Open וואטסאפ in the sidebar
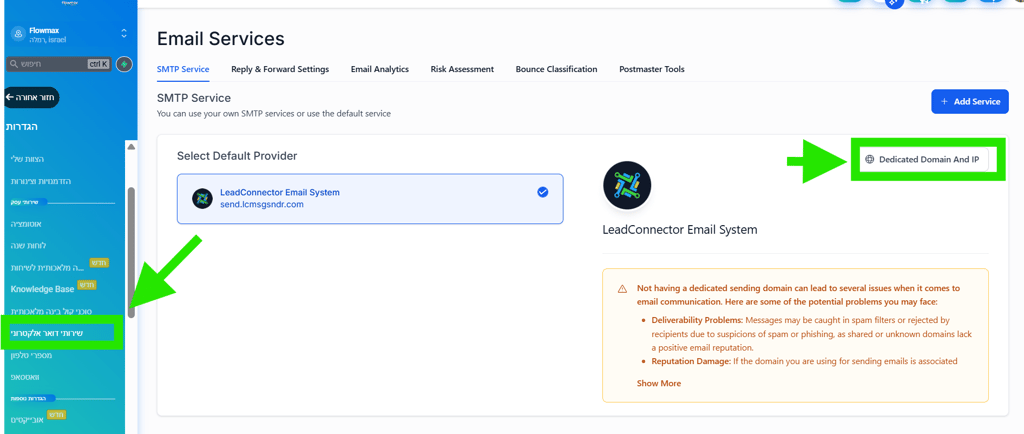 click(27, 377)
